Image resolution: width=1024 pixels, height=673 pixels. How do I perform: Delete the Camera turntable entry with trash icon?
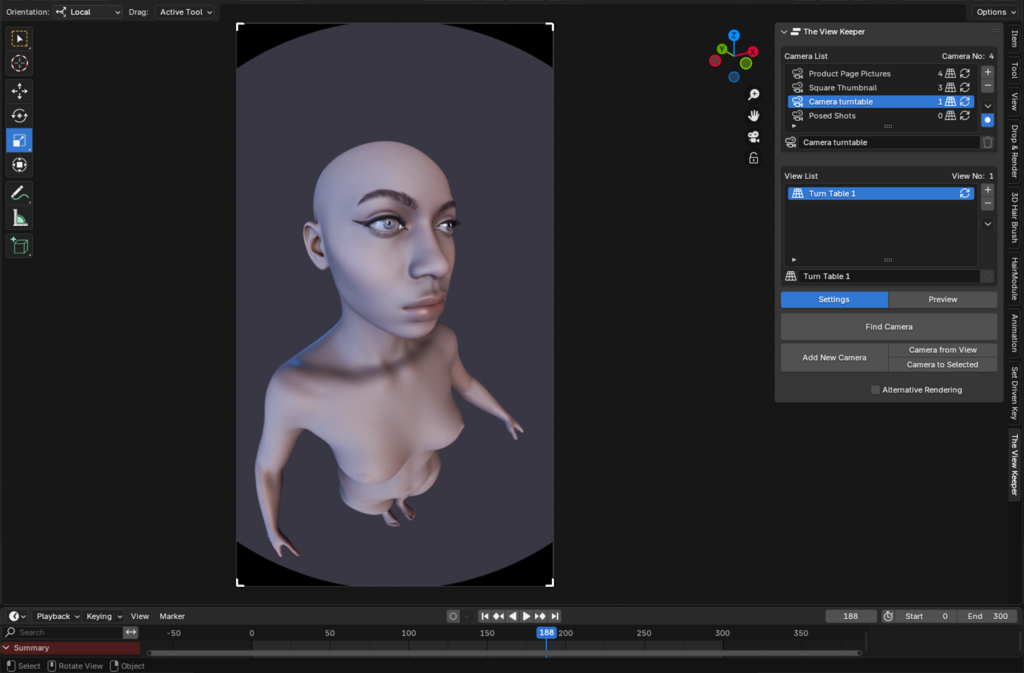tap(987, 142)
